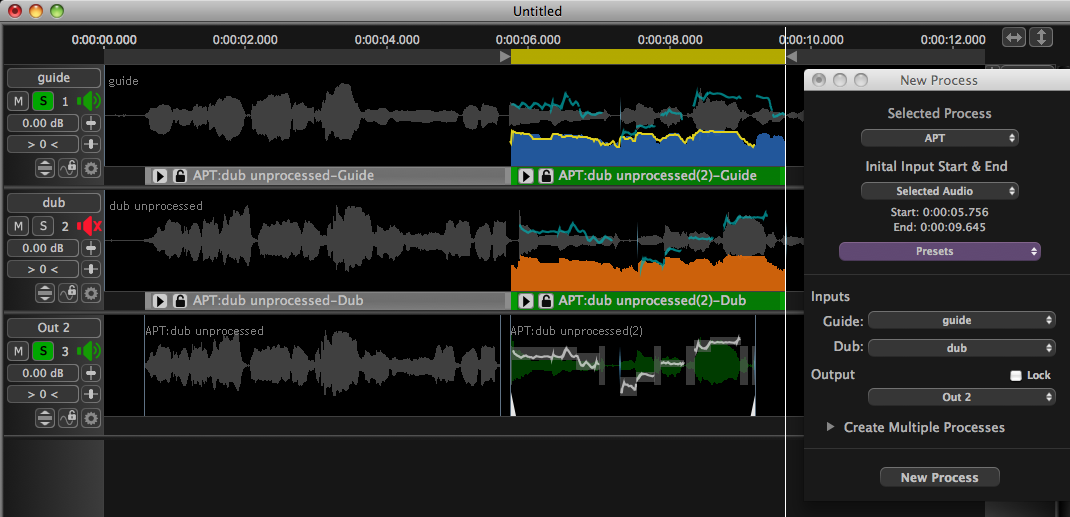Image resolution: width=1070 pixels, height=517 pixels.
Task: Click the dub track waveform lock icon
Action: click(68, 293)
